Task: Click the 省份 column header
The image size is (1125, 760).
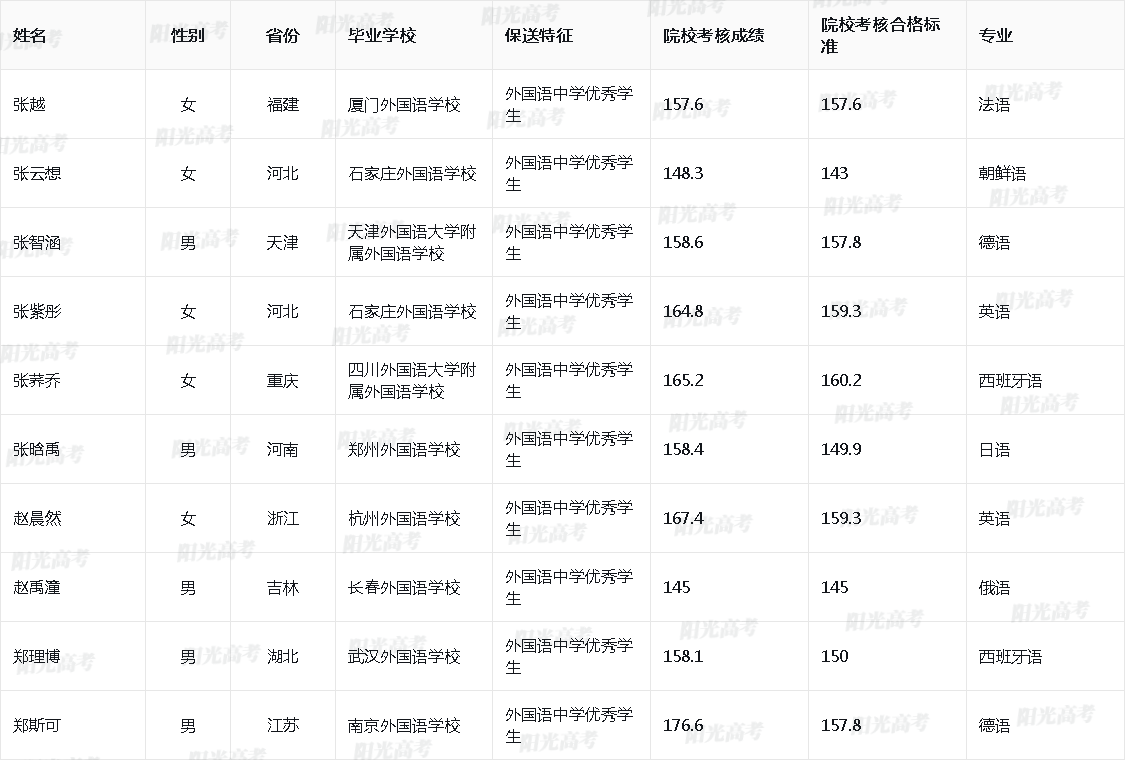Action: tap(282, 36)
